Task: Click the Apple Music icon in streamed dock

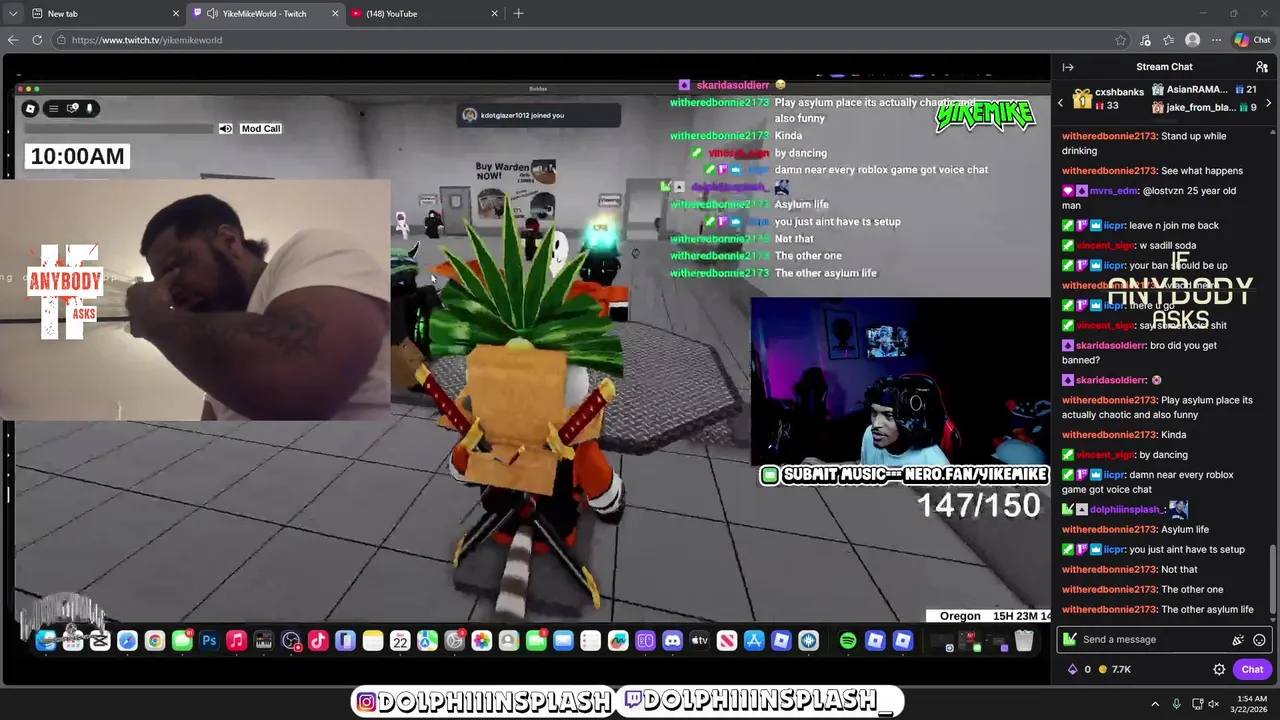Action: click(236, 641)
